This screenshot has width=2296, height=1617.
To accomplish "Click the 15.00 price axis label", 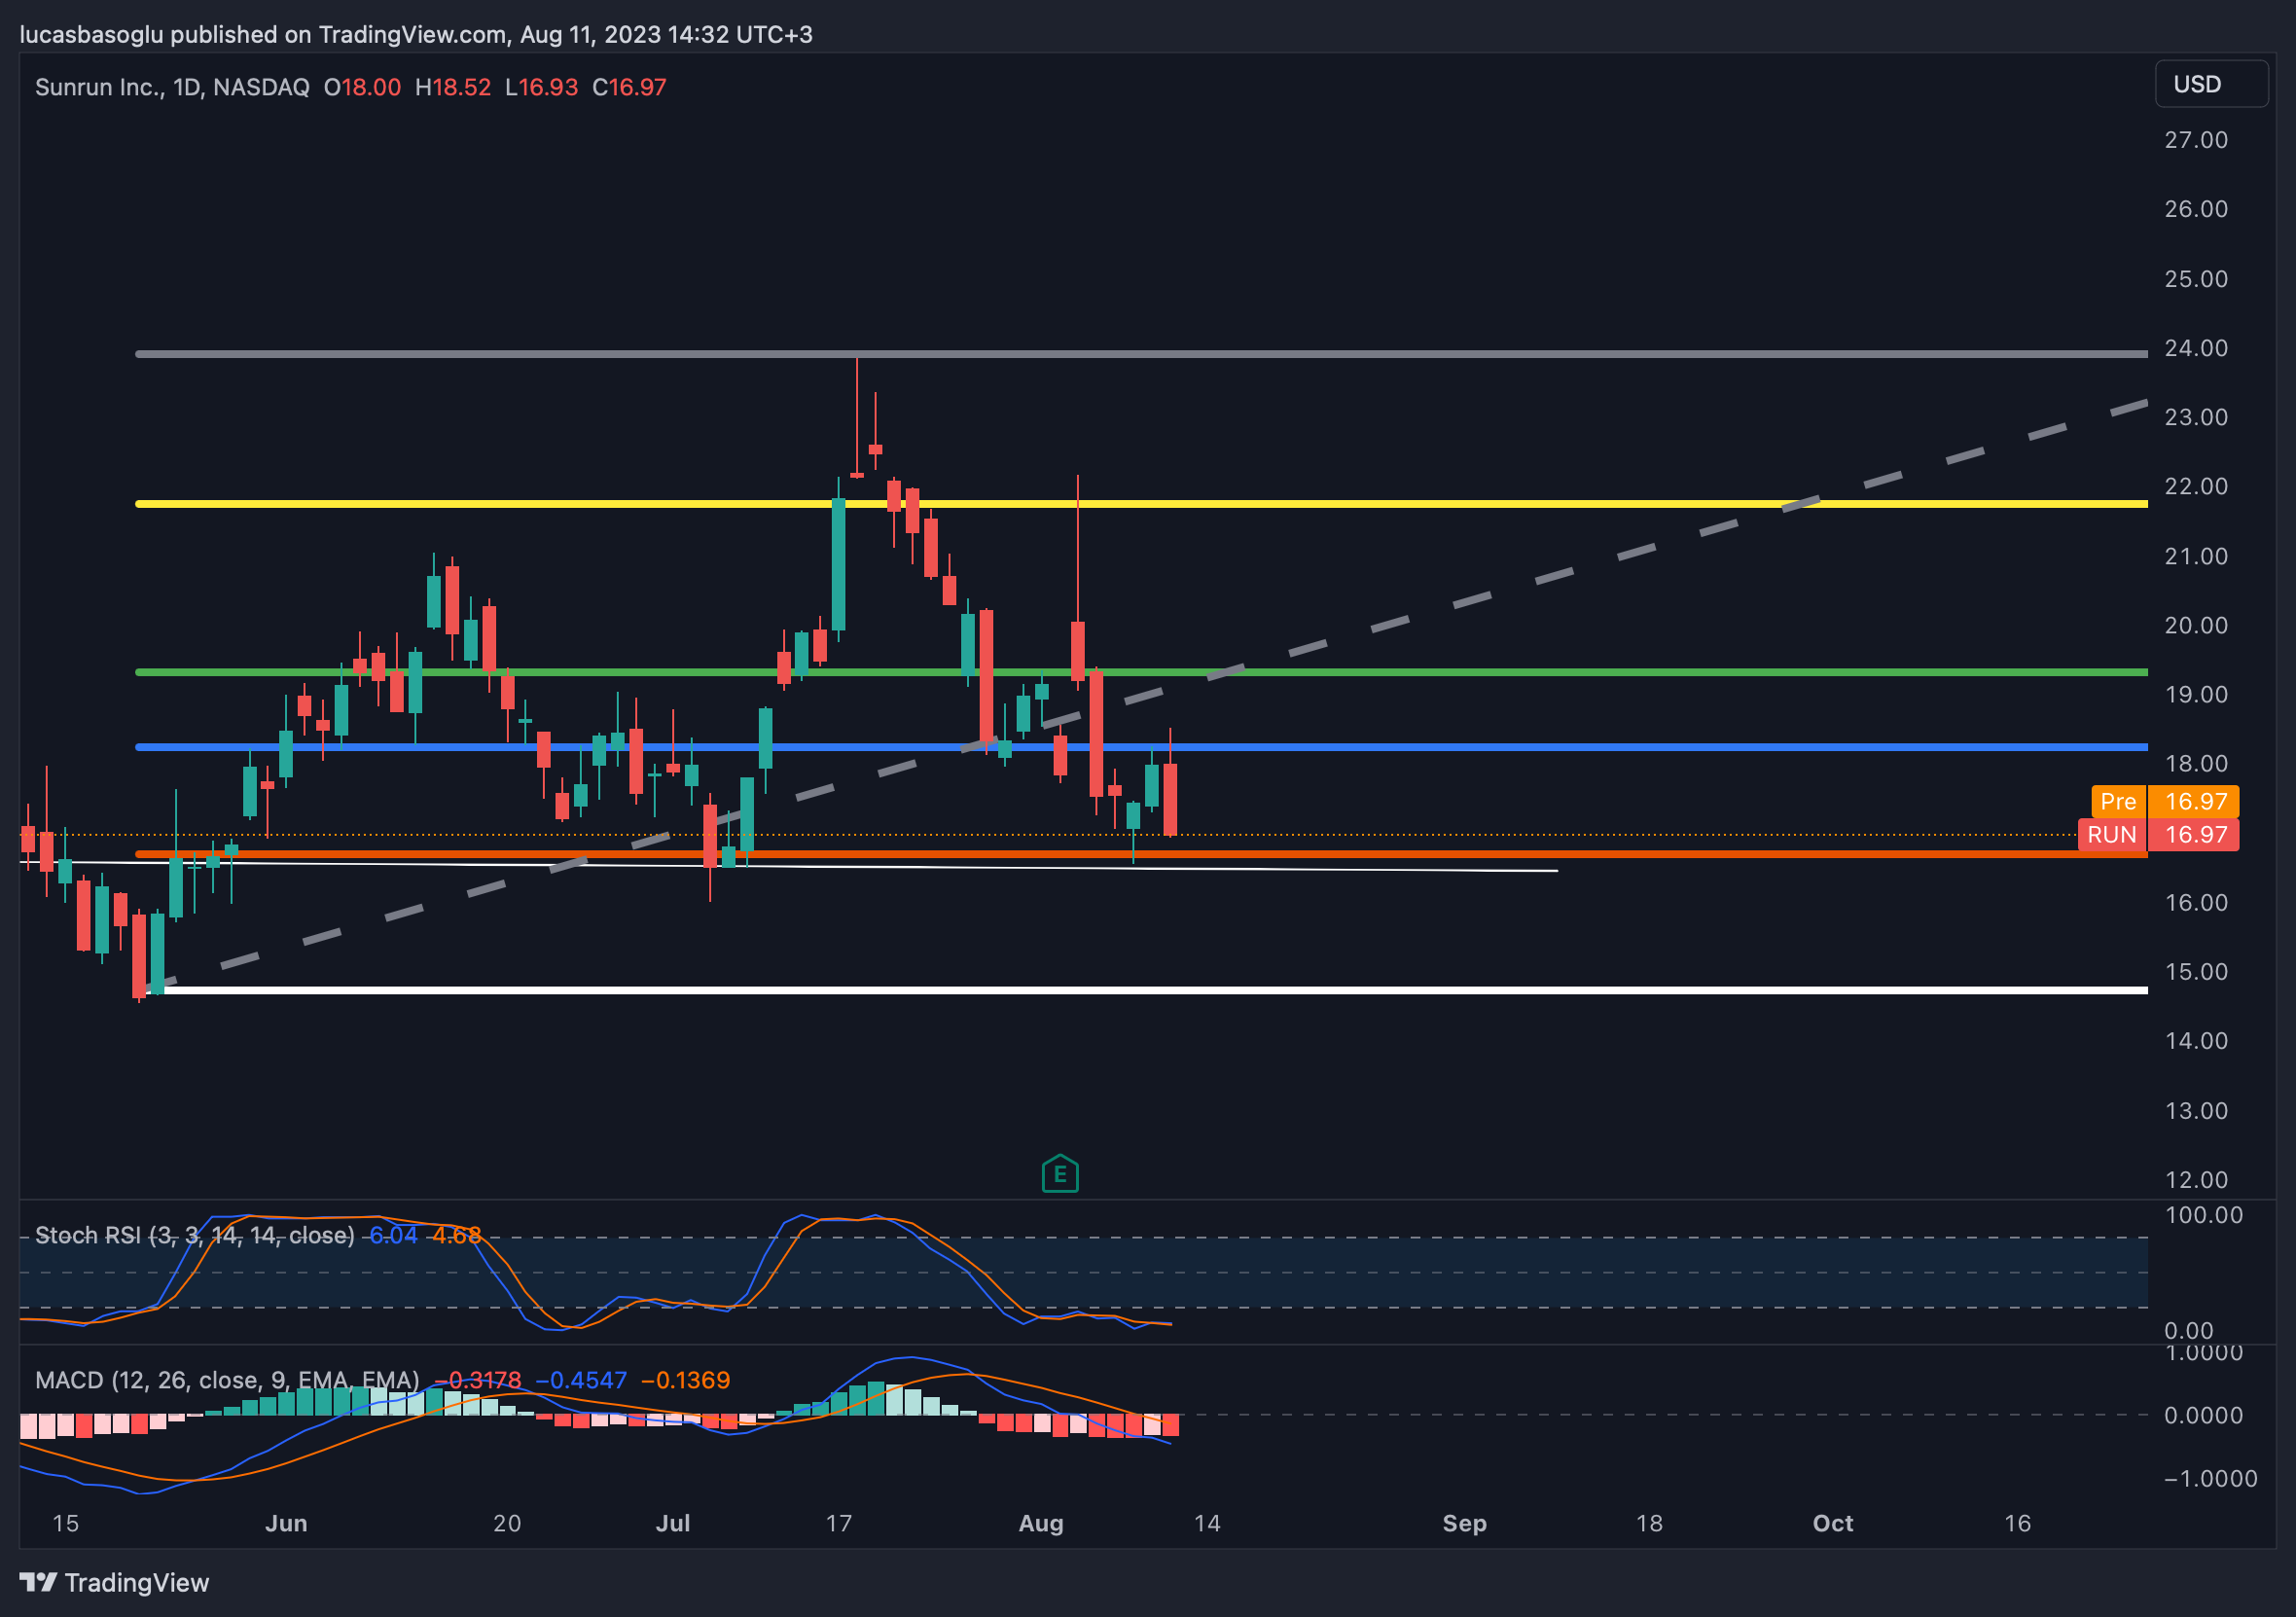I will pos(2196,972).
